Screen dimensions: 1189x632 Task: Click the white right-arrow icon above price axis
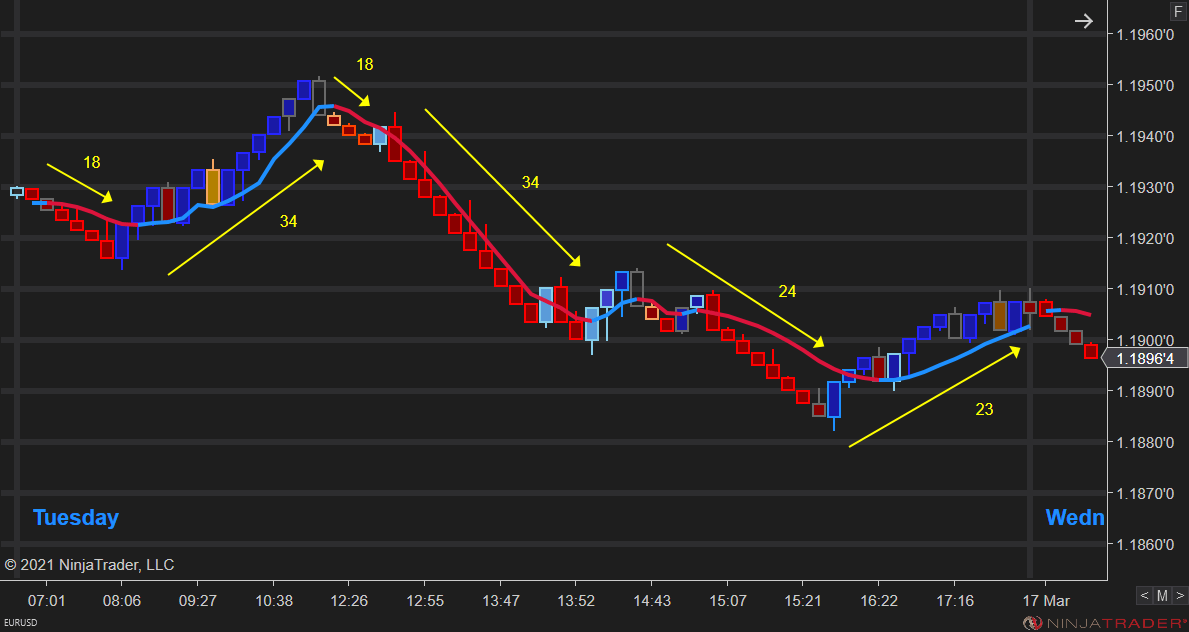coord(1084,20)
